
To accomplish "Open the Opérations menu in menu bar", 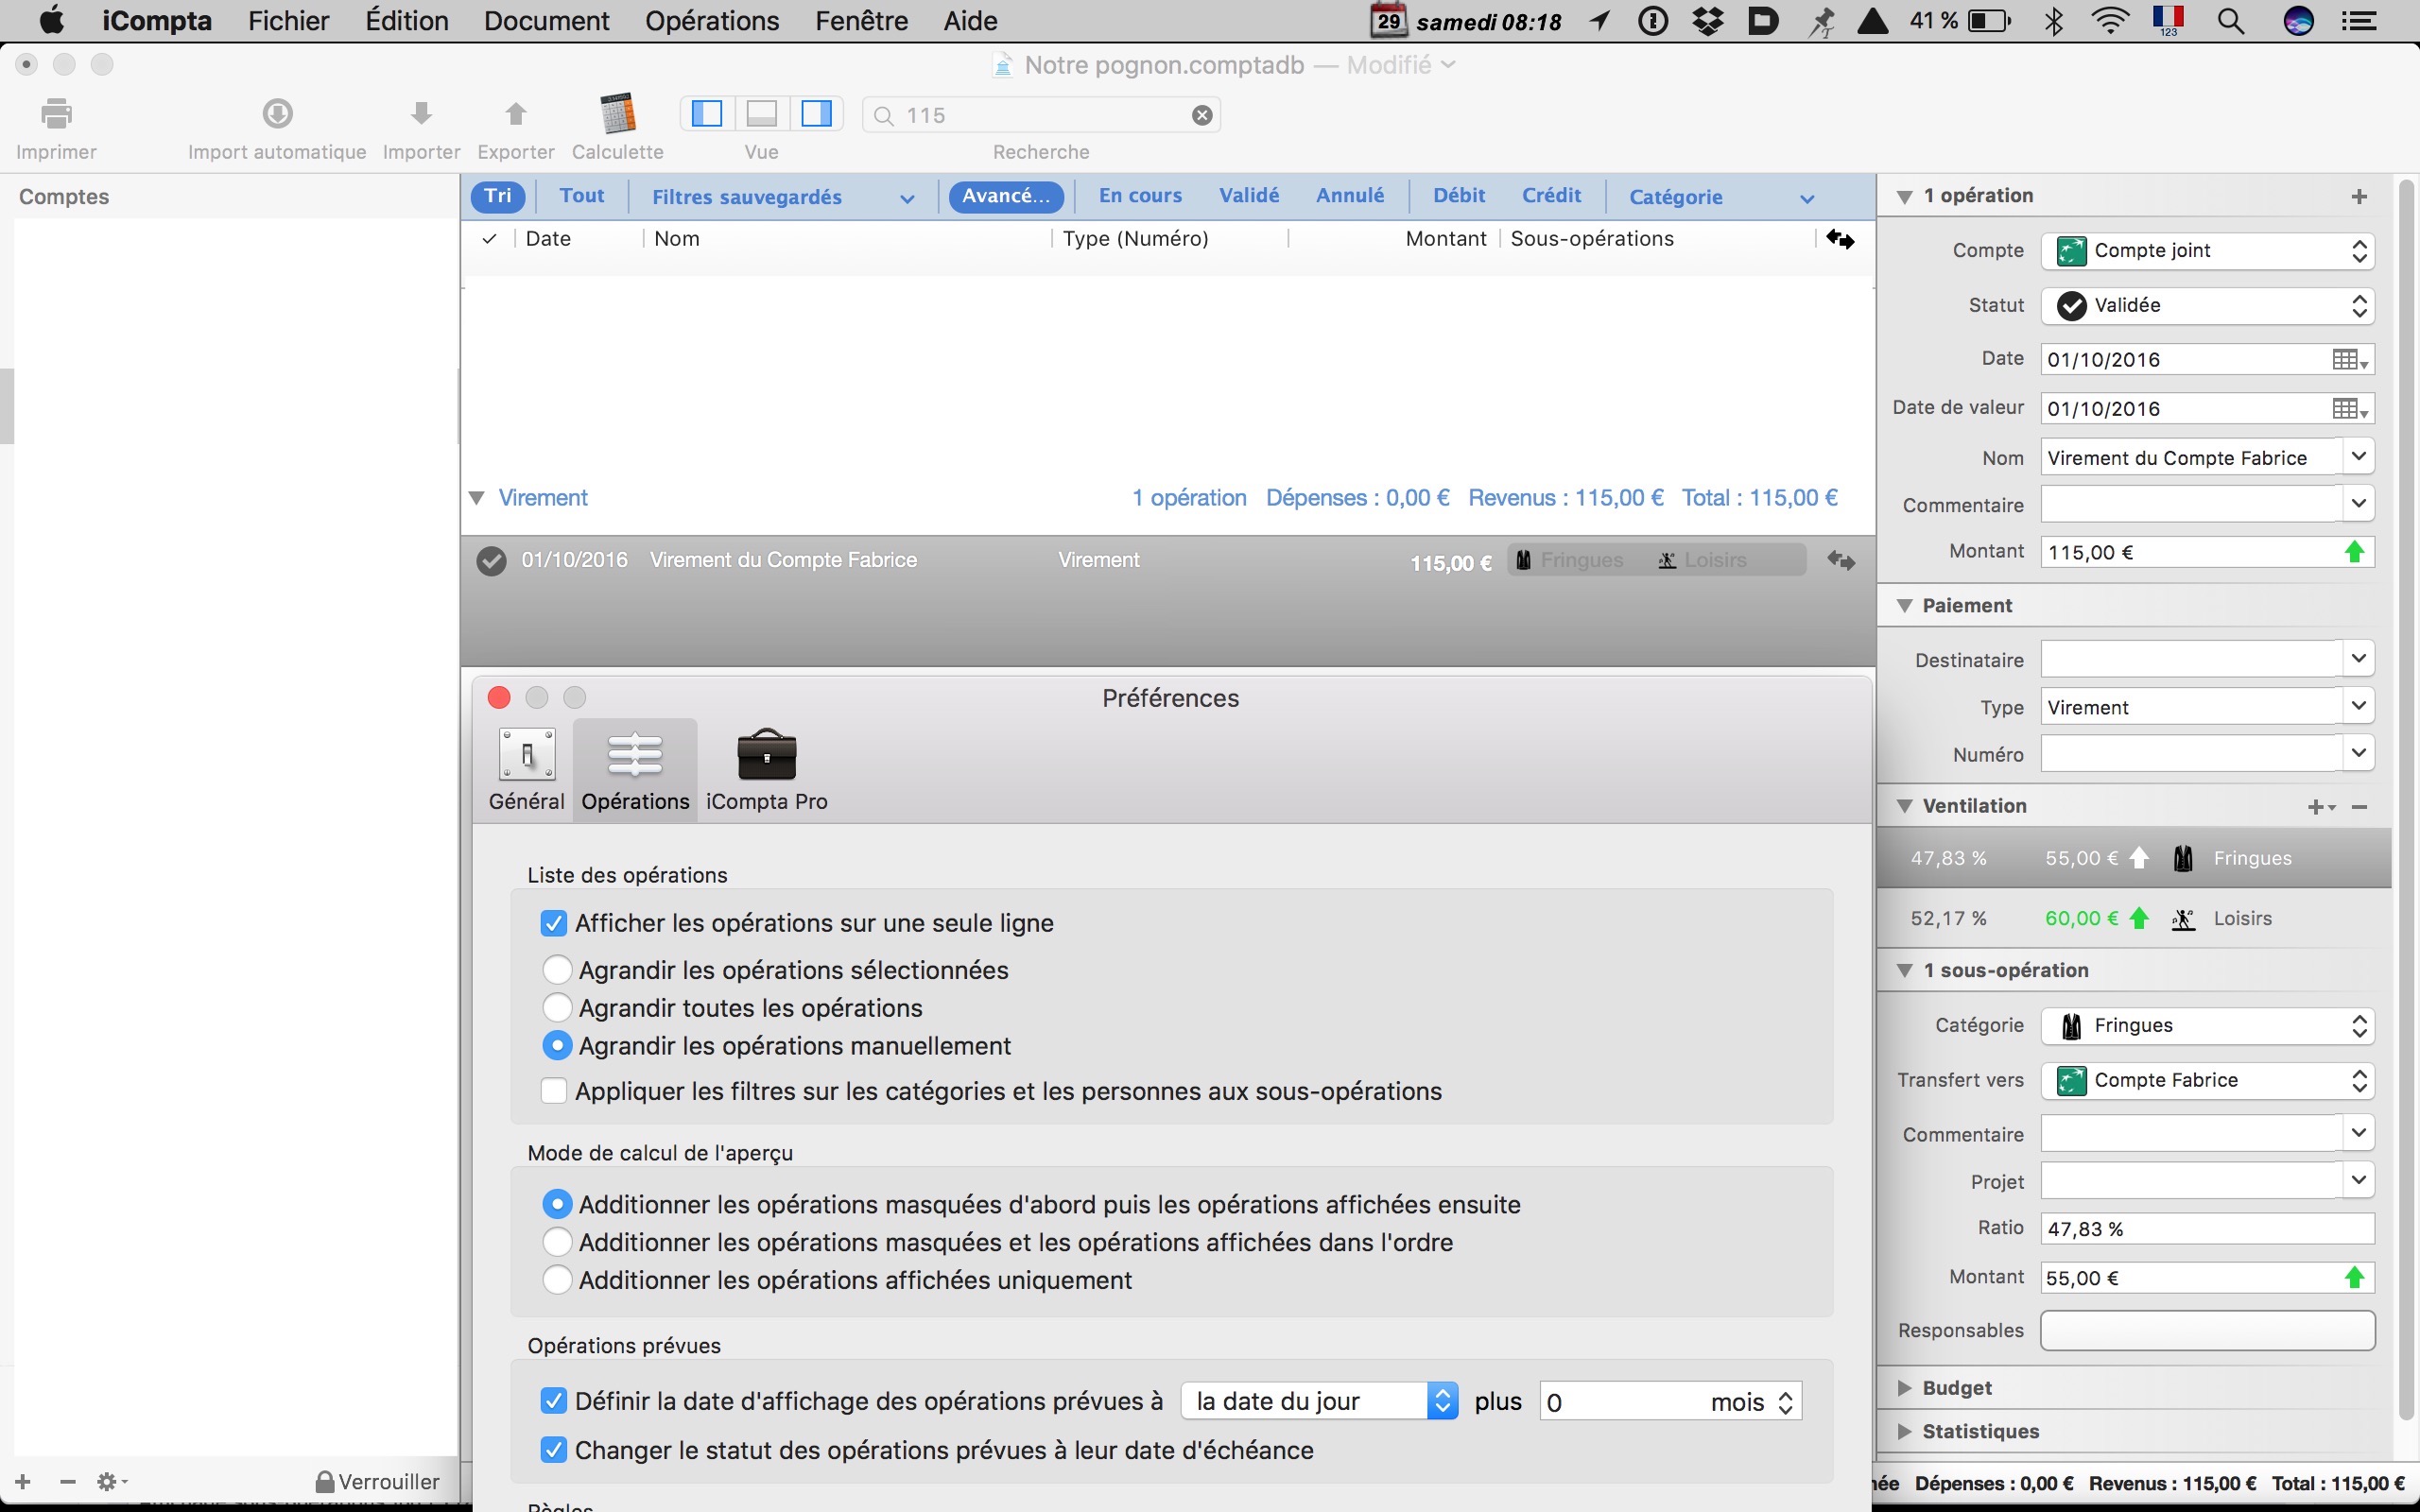I will tap(711, 21).
